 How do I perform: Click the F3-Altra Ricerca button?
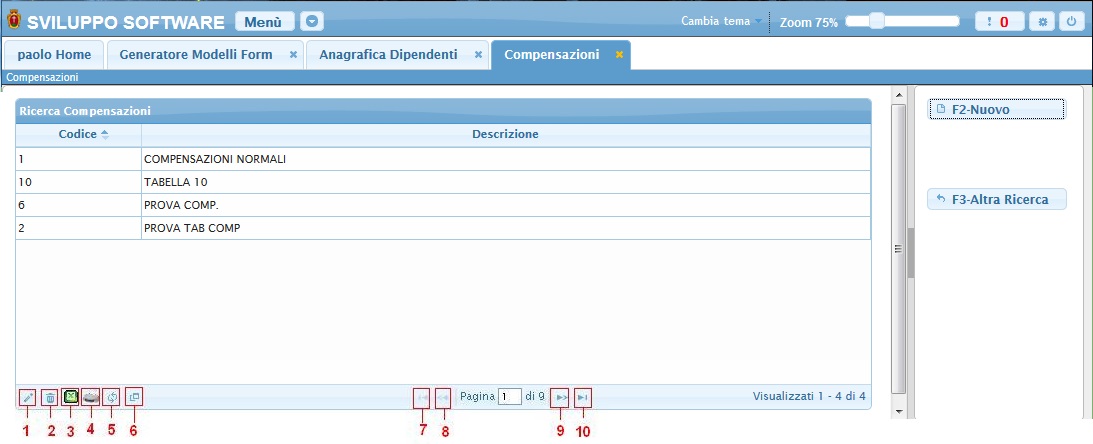point(996,199)
